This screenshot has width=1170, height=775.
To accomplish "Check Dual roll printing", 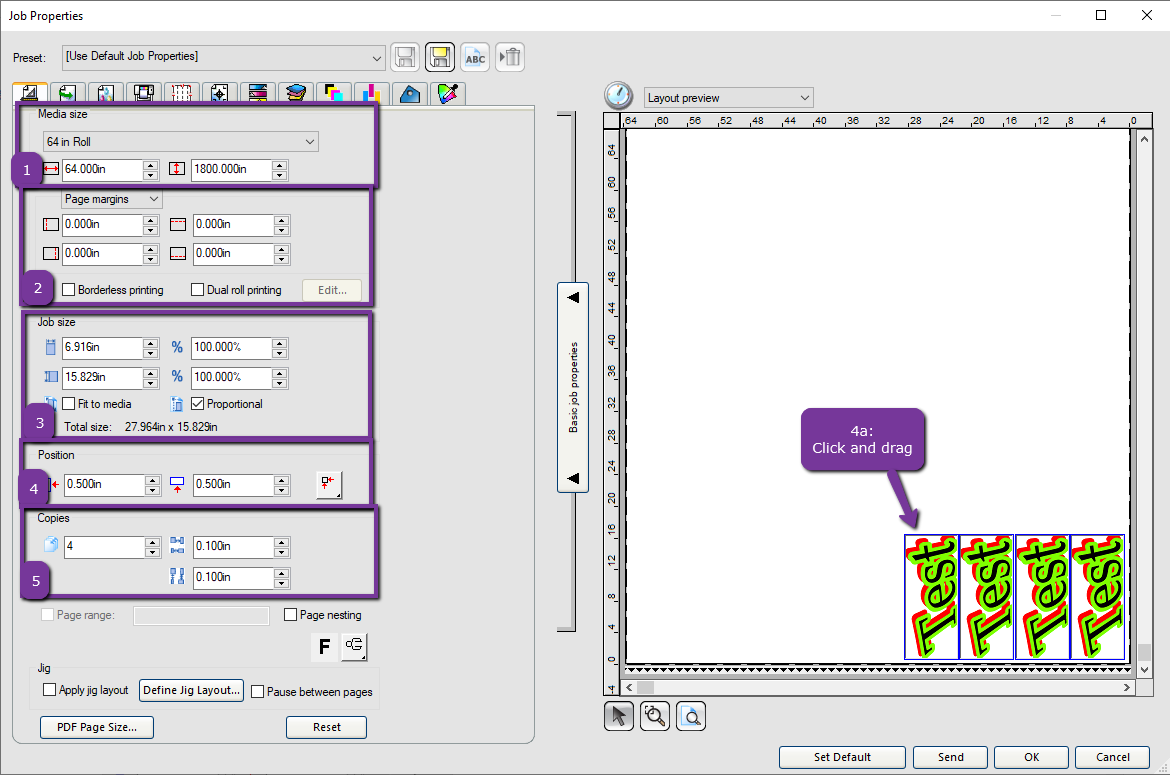I will pos(197,289).
